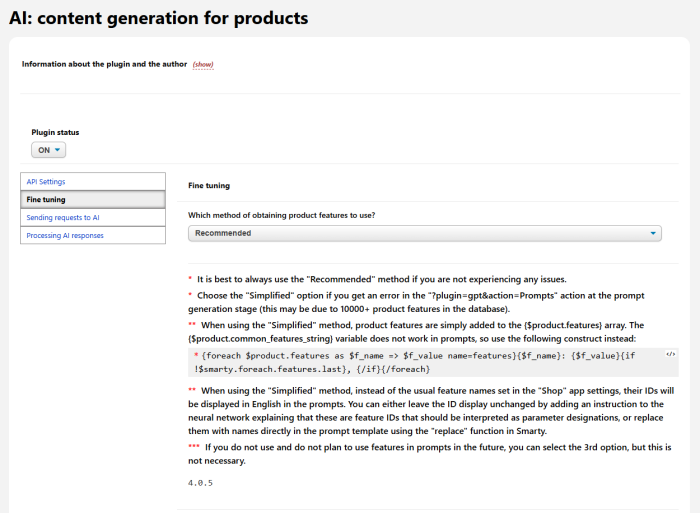
Task: Expand the product features method dropdown
Action: [x=425, y=233]
